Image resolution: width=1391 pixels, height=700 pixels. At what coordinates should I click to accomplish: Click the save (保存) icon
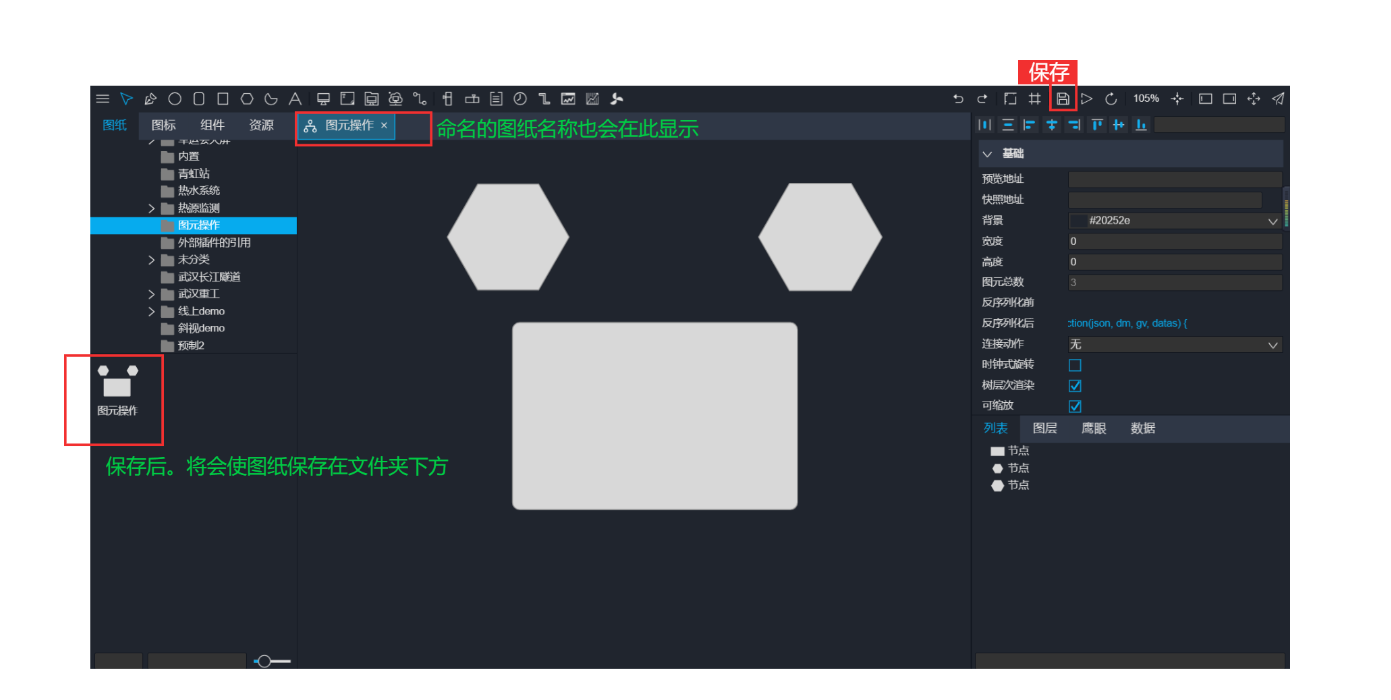[1062, 99]
